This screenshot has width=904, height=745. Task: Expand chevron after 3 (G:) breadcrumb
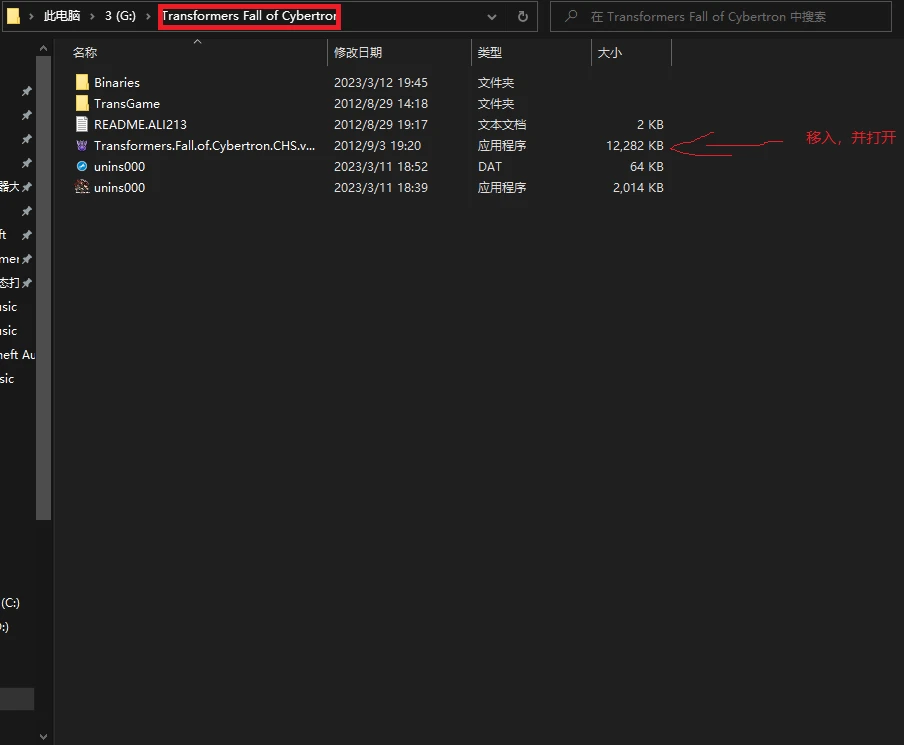point(148,16)
